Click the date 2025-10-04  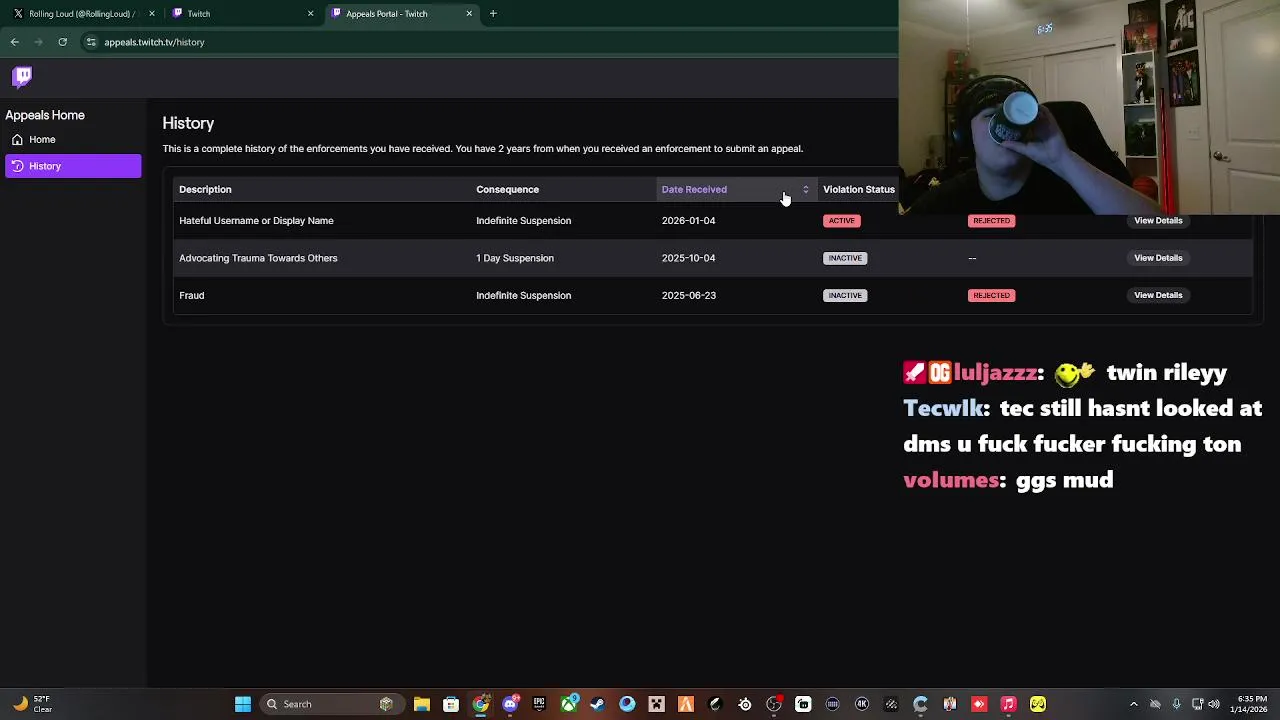tap(688, 258)
